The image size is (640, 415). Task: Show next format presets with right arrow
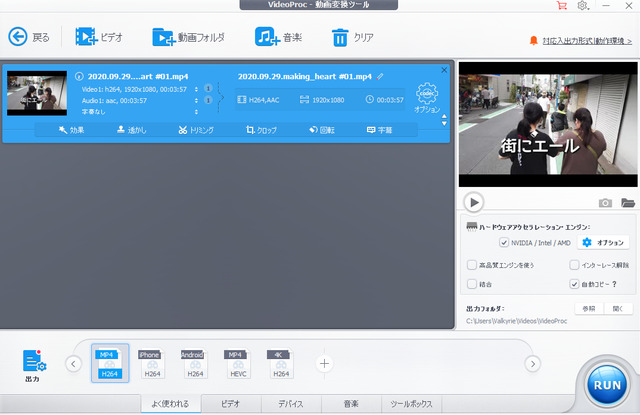[x=533, y=363]
